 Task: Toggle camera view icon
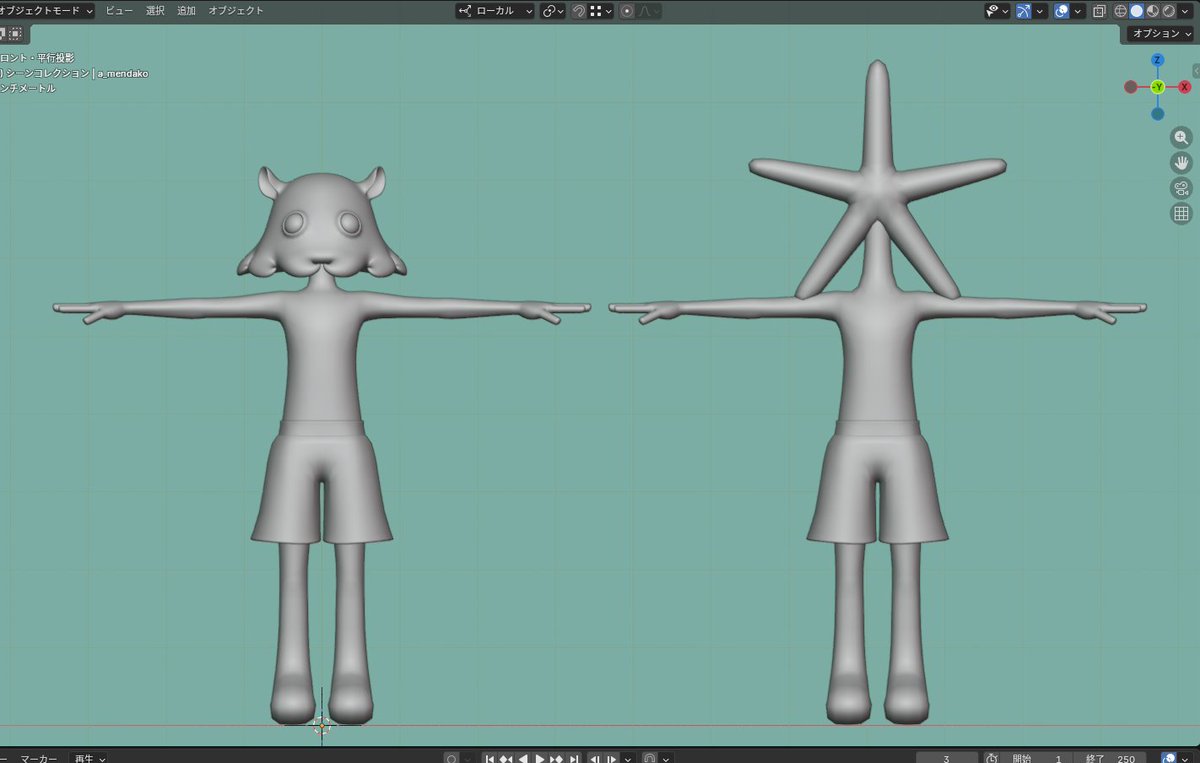[x=1181, y=188]
